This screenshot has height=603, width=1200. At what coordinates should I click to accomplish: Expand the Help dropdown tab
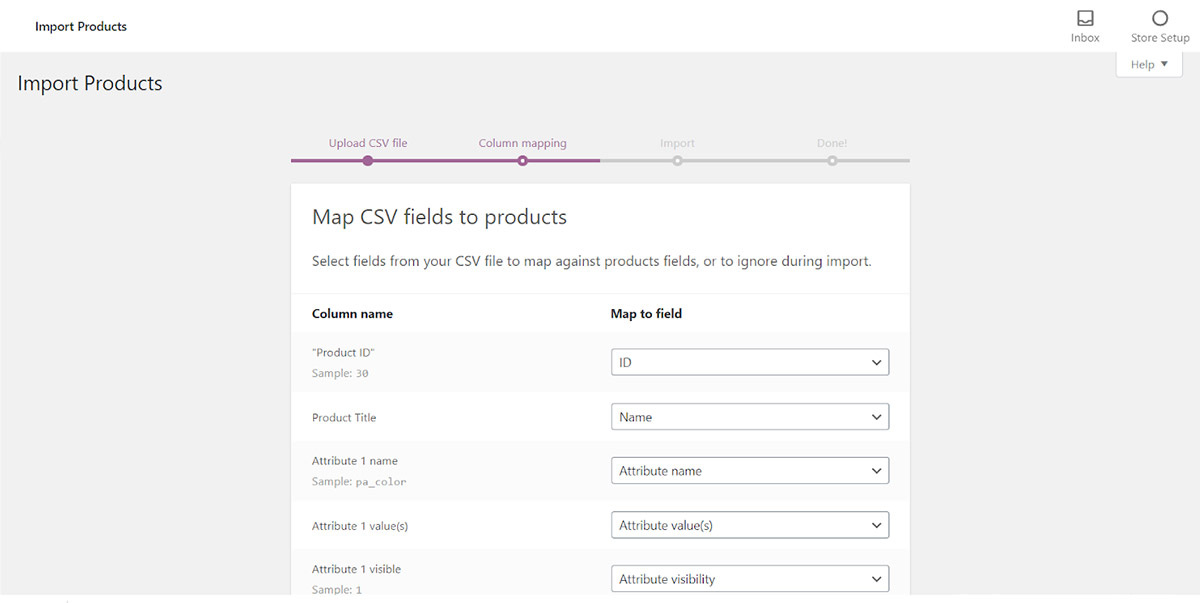[x=1149, y=65]
